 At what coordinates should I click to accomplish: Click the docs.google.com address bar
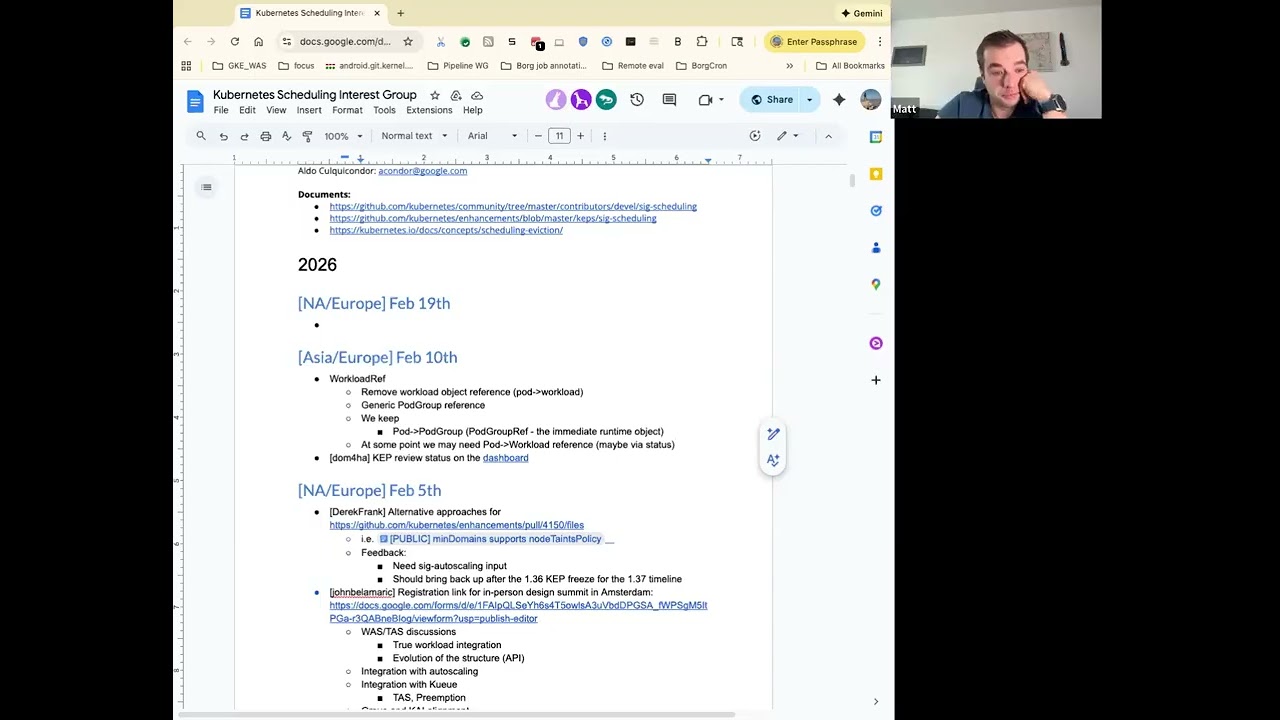click(346, 42)
